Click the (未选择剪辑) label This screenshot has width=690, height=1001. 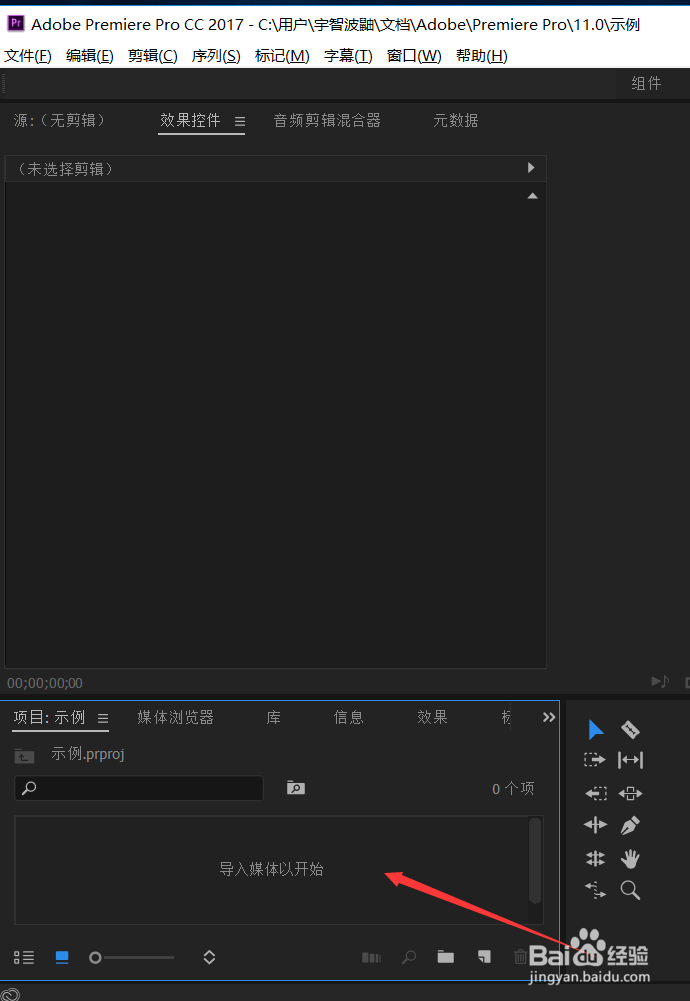[64, 169]
